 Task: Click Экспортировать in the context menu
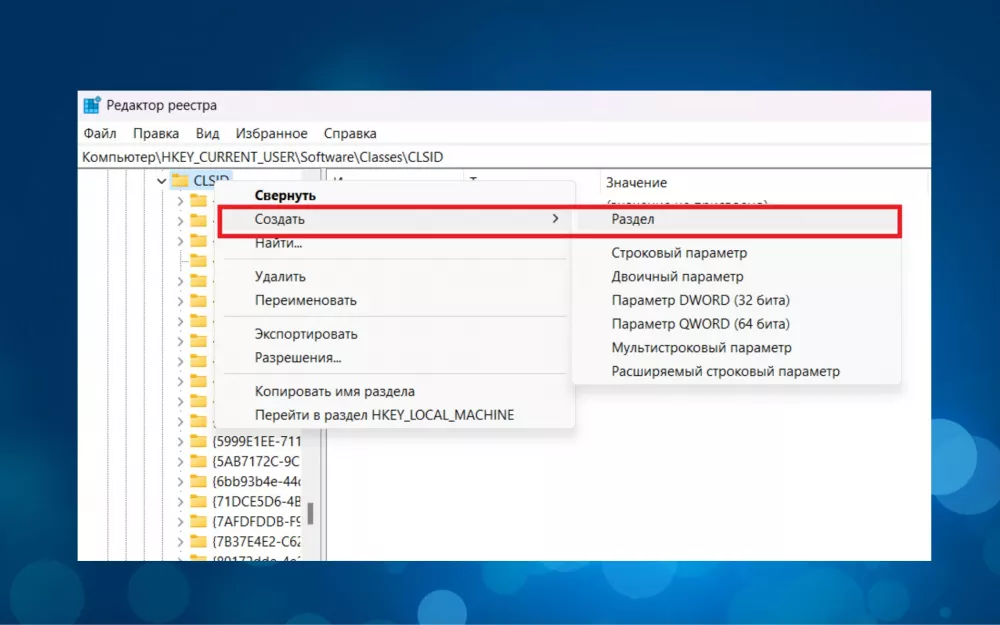[306, 334]
